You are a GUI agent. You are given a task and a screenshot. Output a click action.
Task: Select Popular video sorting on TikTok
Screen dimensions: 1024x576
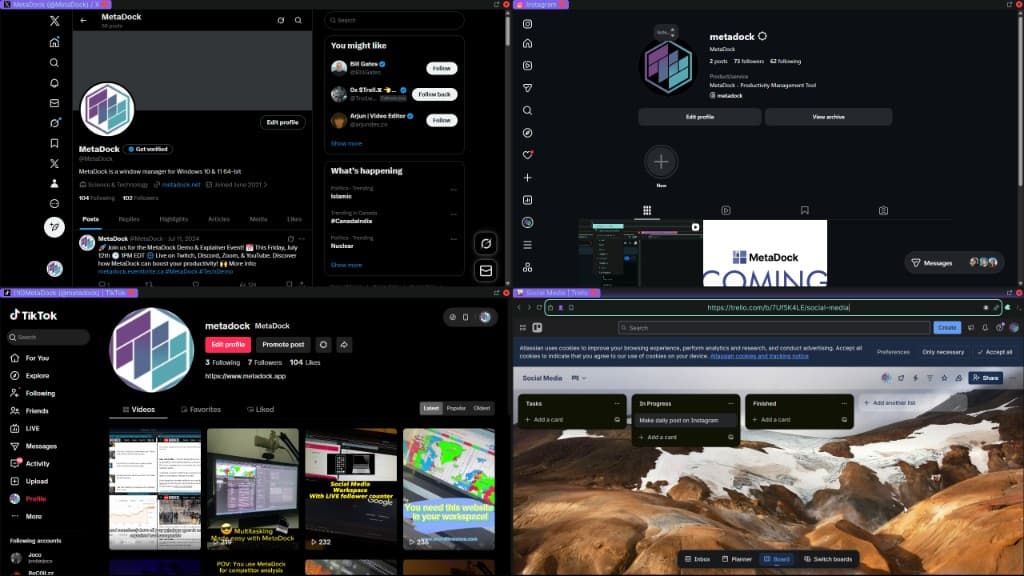click(x=456, y=408)
